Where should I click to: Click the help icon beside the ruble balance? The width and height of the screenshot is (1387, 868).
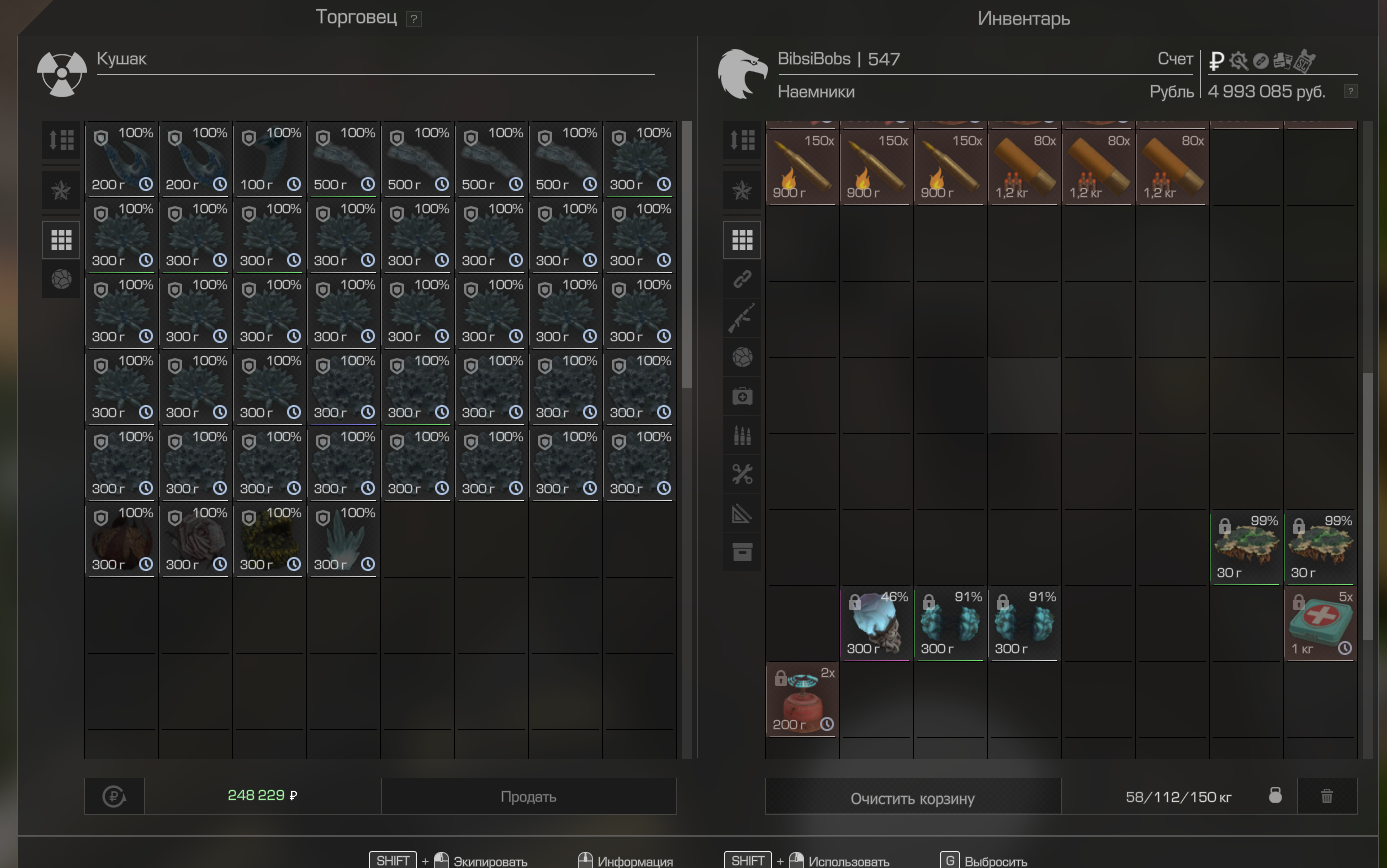pos(1350,91)
